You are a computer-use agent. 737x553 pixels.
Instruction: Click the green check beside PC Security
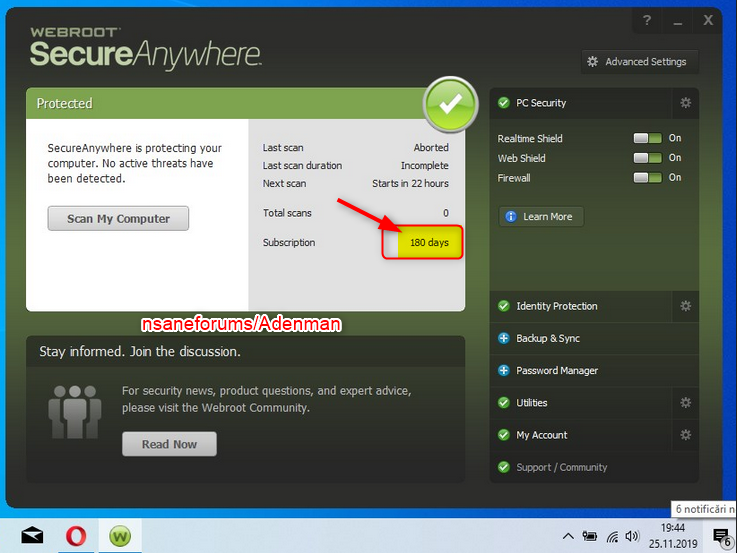pos(503,103)
